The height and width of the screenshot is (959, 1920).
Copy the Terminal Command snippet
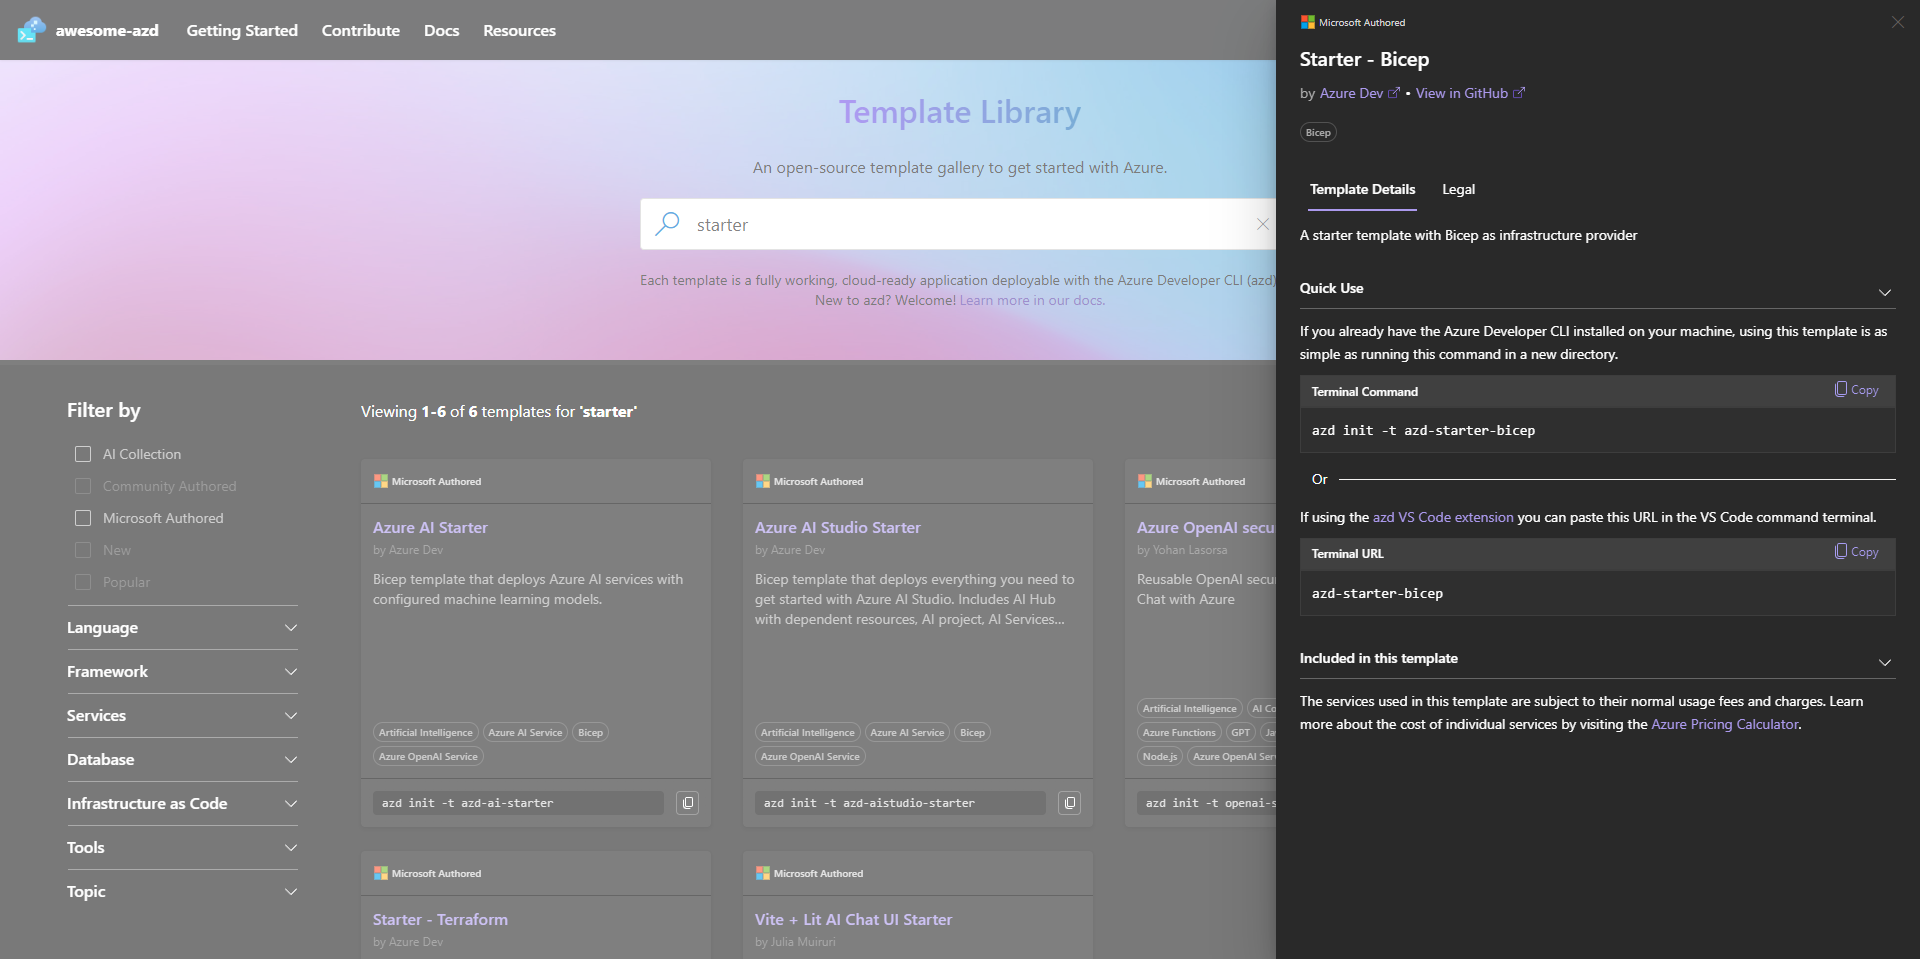click(x=1856, y=390)
